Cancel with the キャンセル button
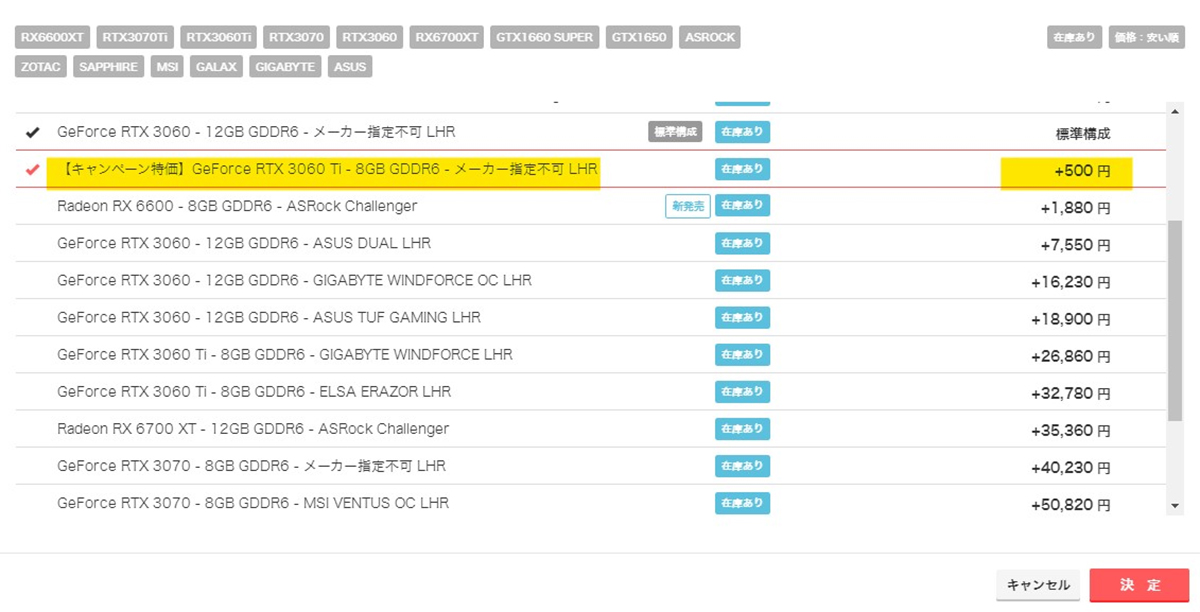This screenshot has width=1200, height=612. coord(1038,585)
